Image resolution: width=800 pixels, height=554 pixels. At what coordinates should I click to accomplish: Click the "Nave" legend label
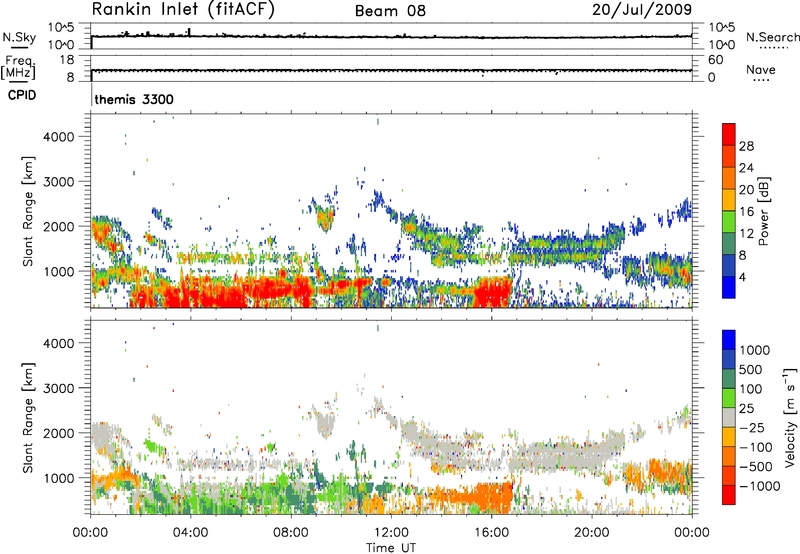pos(761,70)
